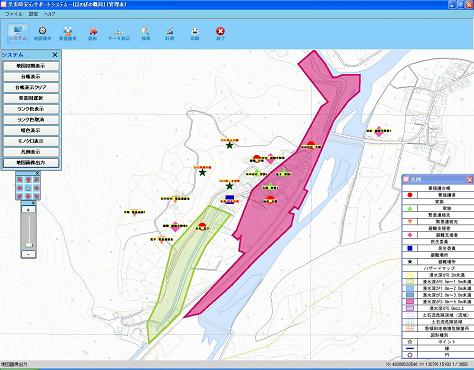Click the モノクロ表示 button
474x370 pixels.
pos(31,141)
